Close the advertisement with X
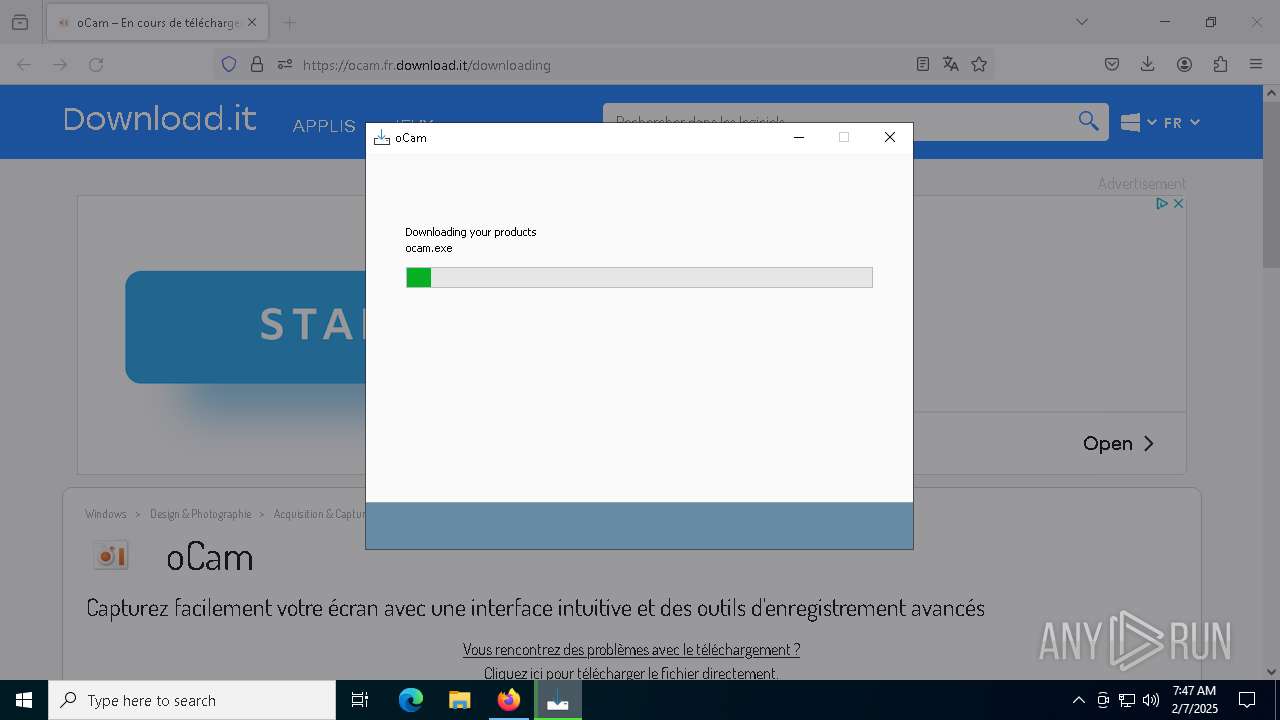 point(1178,203)
